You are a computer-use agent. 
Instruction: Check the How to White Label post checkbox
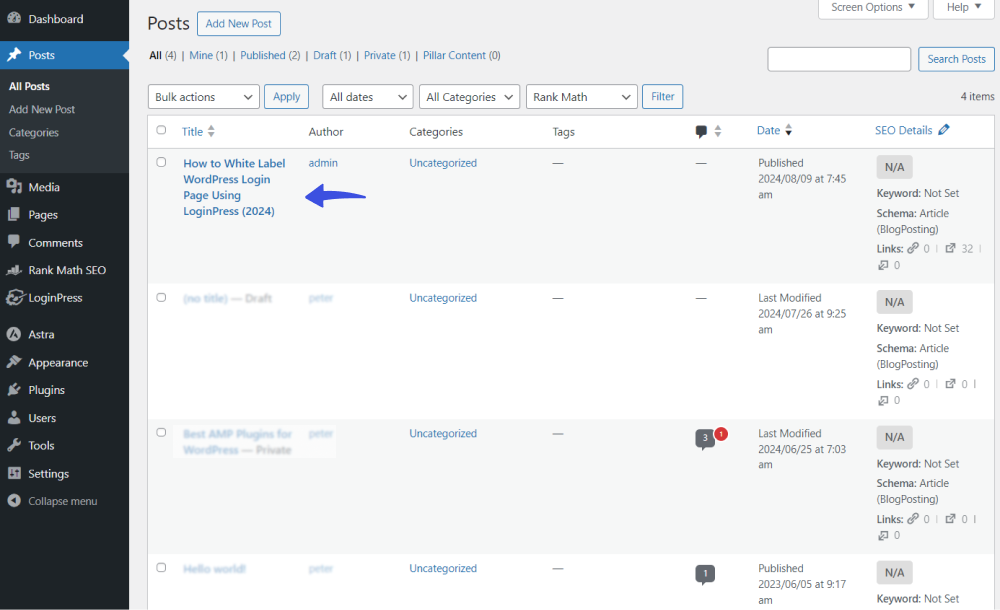161,162
